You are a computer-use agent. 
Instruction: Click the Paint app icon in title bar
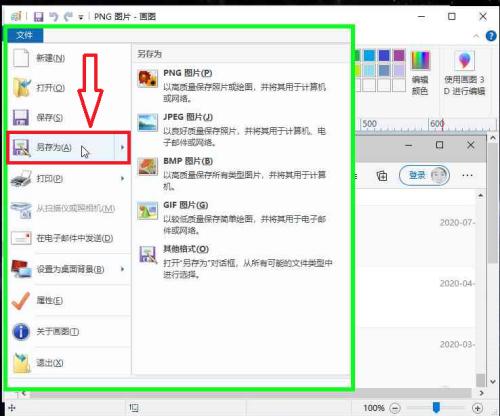tap(16, 16)
